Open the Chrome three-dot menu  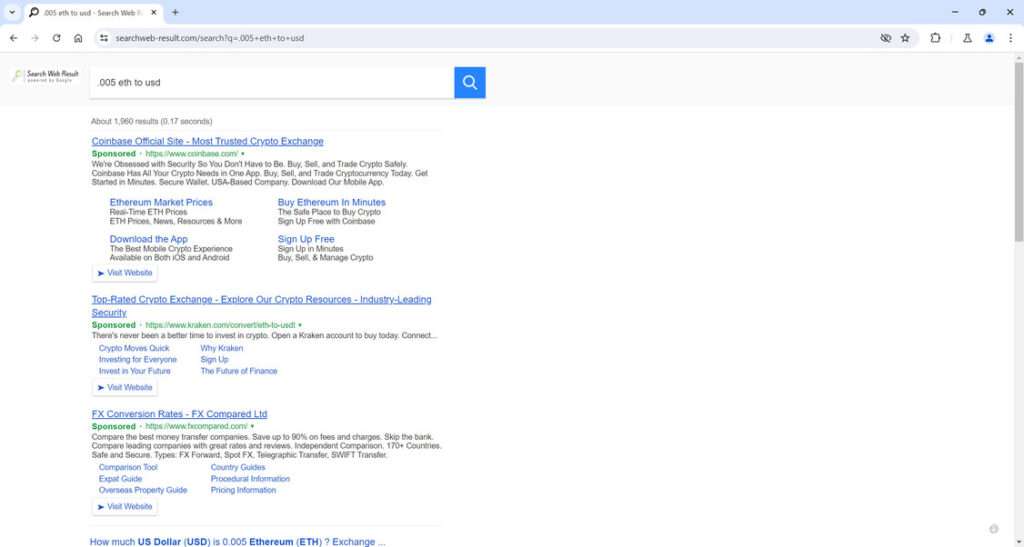click(x=1010, y=39)
